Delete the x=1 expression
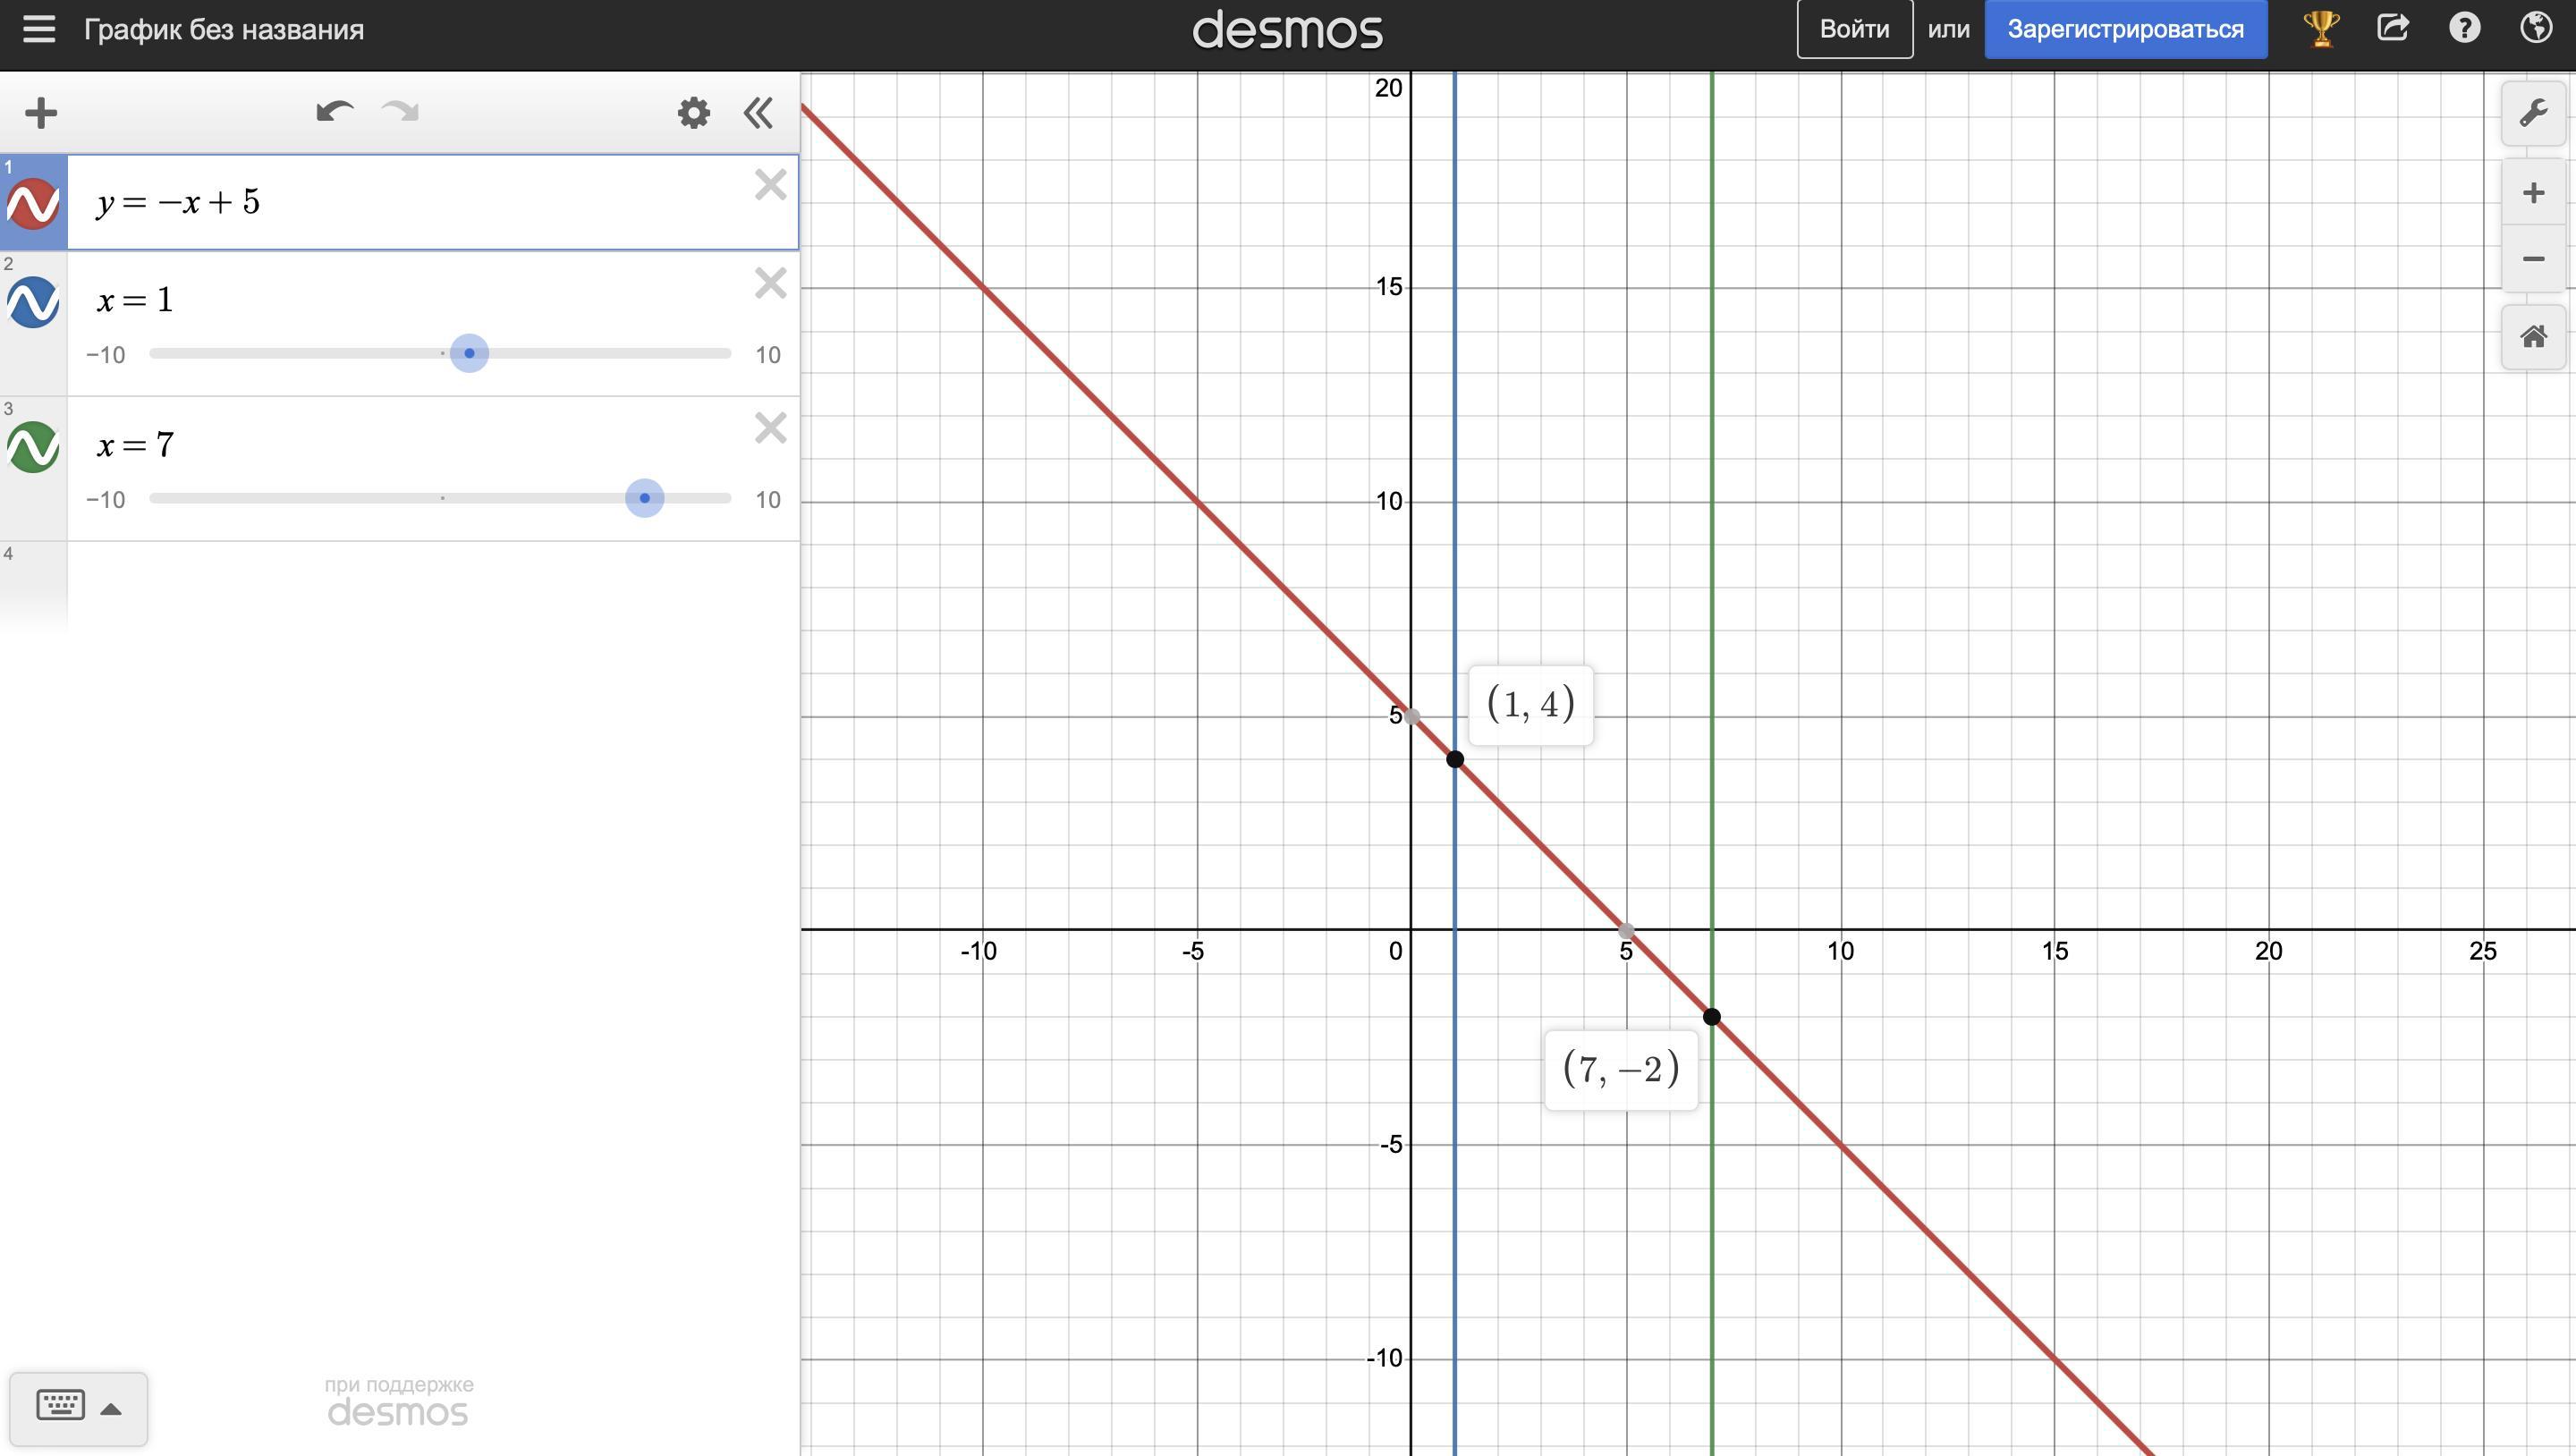 coord(770,283)
